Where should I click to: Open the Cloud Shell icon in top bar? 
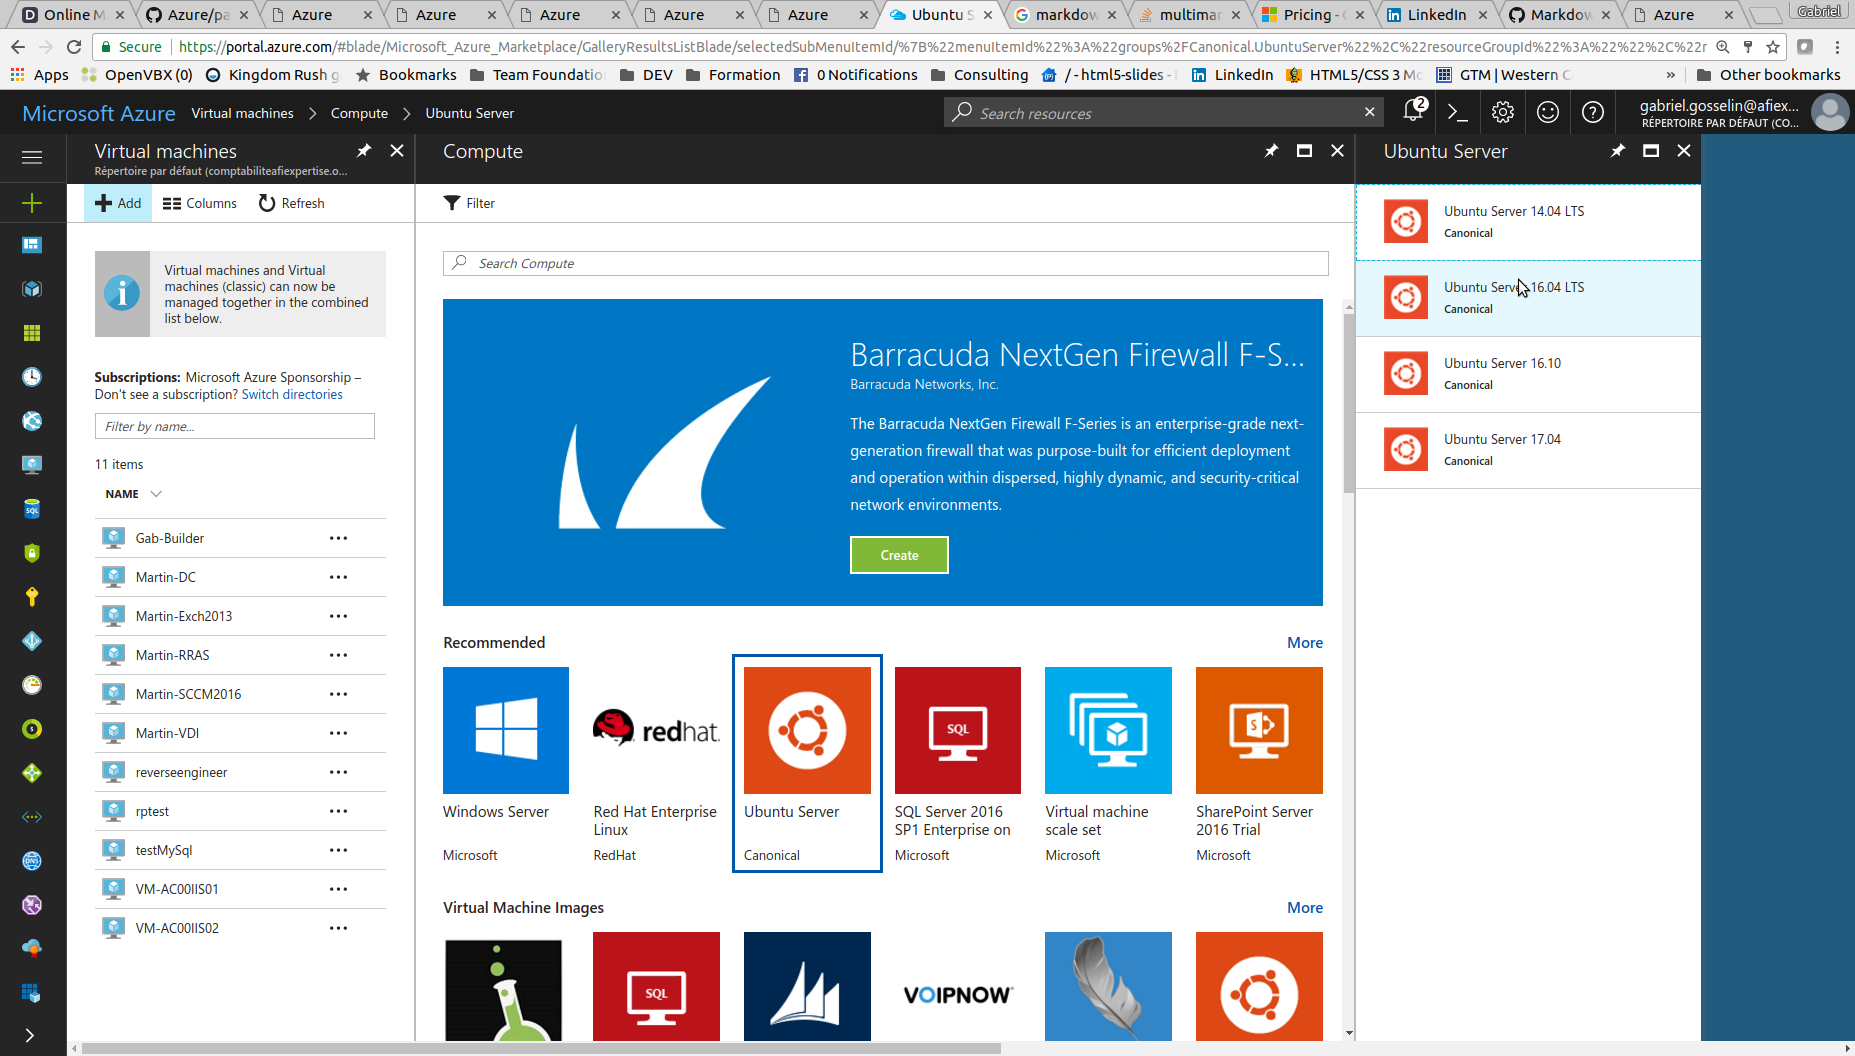1458,113
